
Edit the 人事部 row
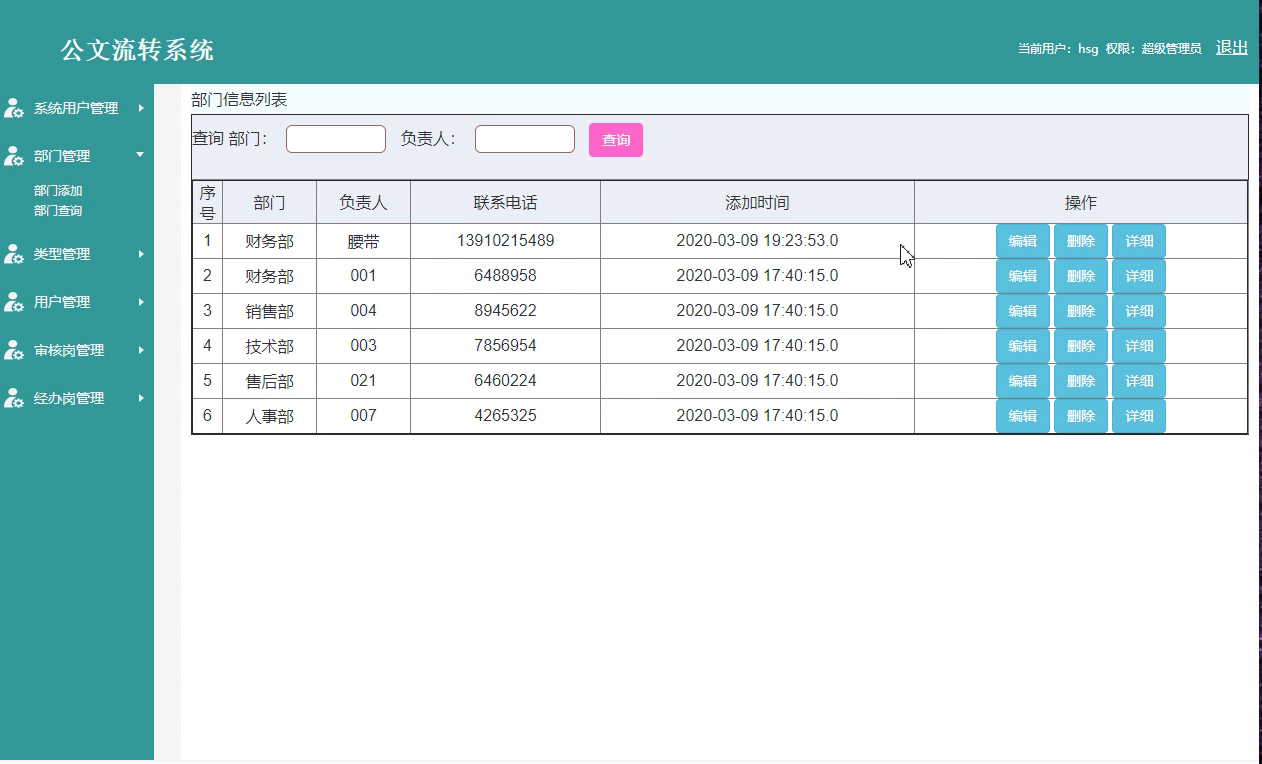(1023, 416)
